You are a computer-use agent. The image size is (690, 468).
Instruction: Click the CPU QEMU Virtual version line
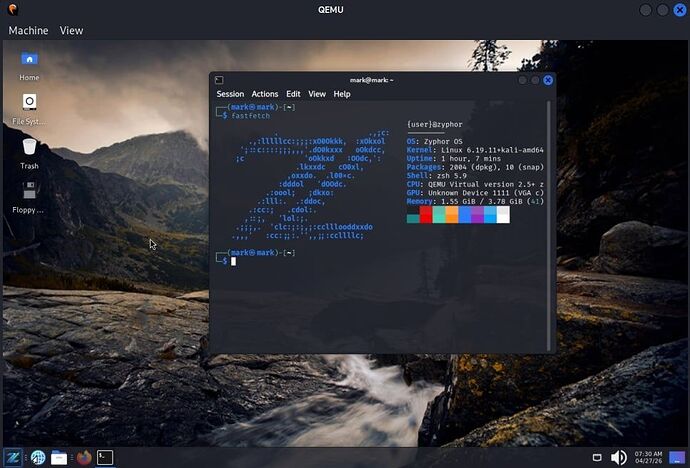(475, 184)
